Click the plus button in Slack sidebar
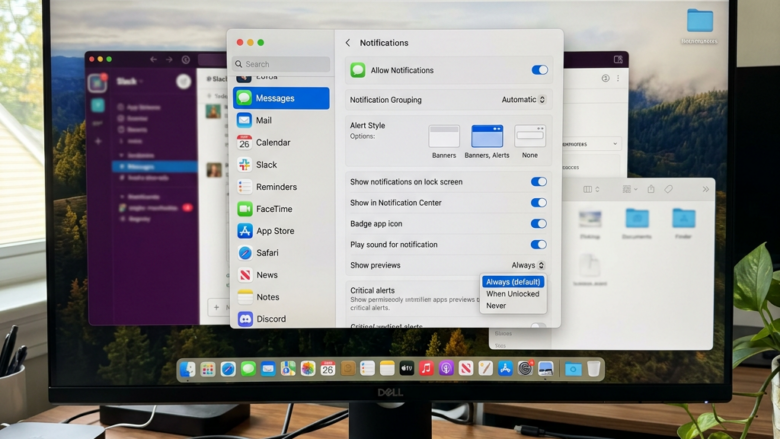 pos(98,141)
